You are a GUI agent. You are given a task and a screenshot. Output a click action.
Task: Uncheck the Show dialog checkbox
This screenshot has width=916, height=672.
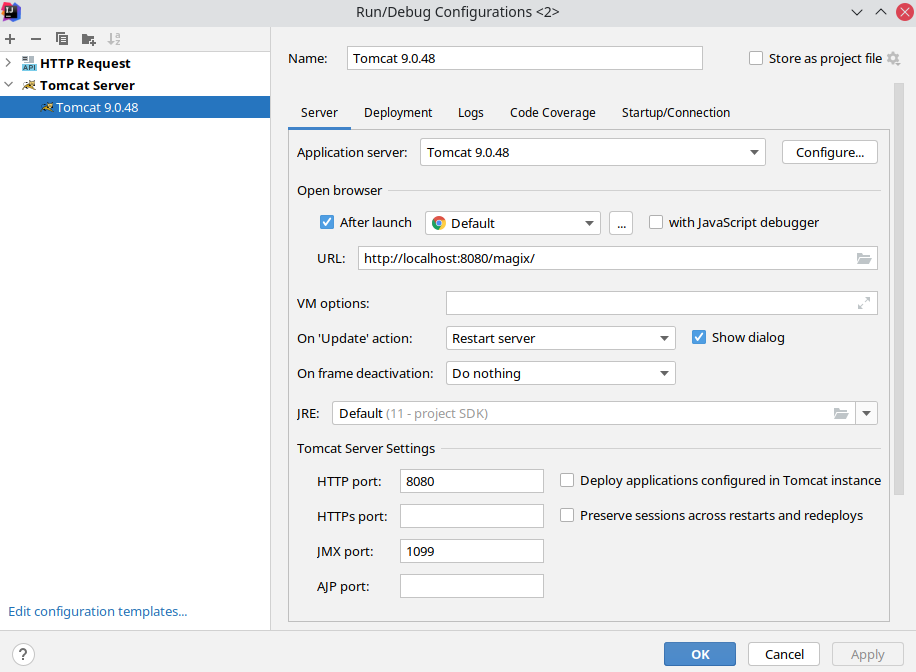click(x=699, y=337)
